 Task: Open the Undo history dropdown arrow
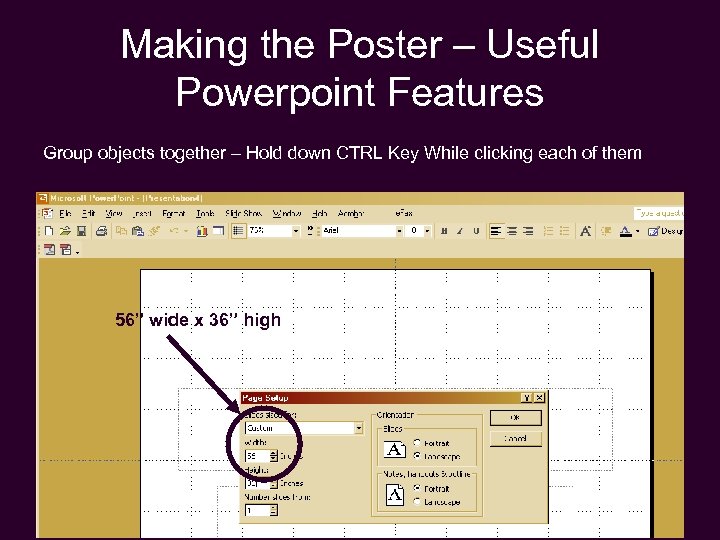[186, 231]
